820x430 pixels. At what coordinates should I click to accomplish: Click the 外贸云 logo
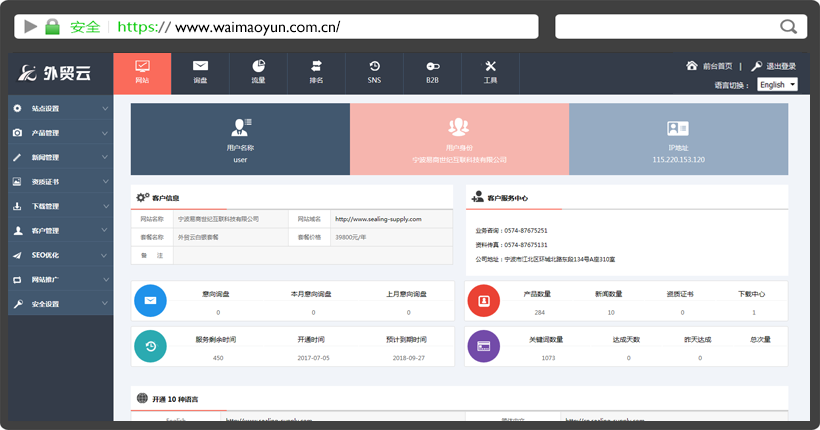pos(56,73)
